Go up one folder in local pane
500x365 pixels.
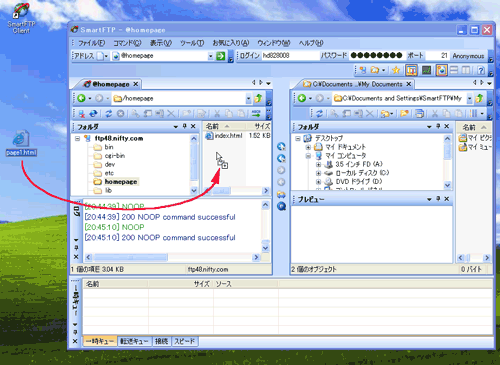tap(479, 98)
